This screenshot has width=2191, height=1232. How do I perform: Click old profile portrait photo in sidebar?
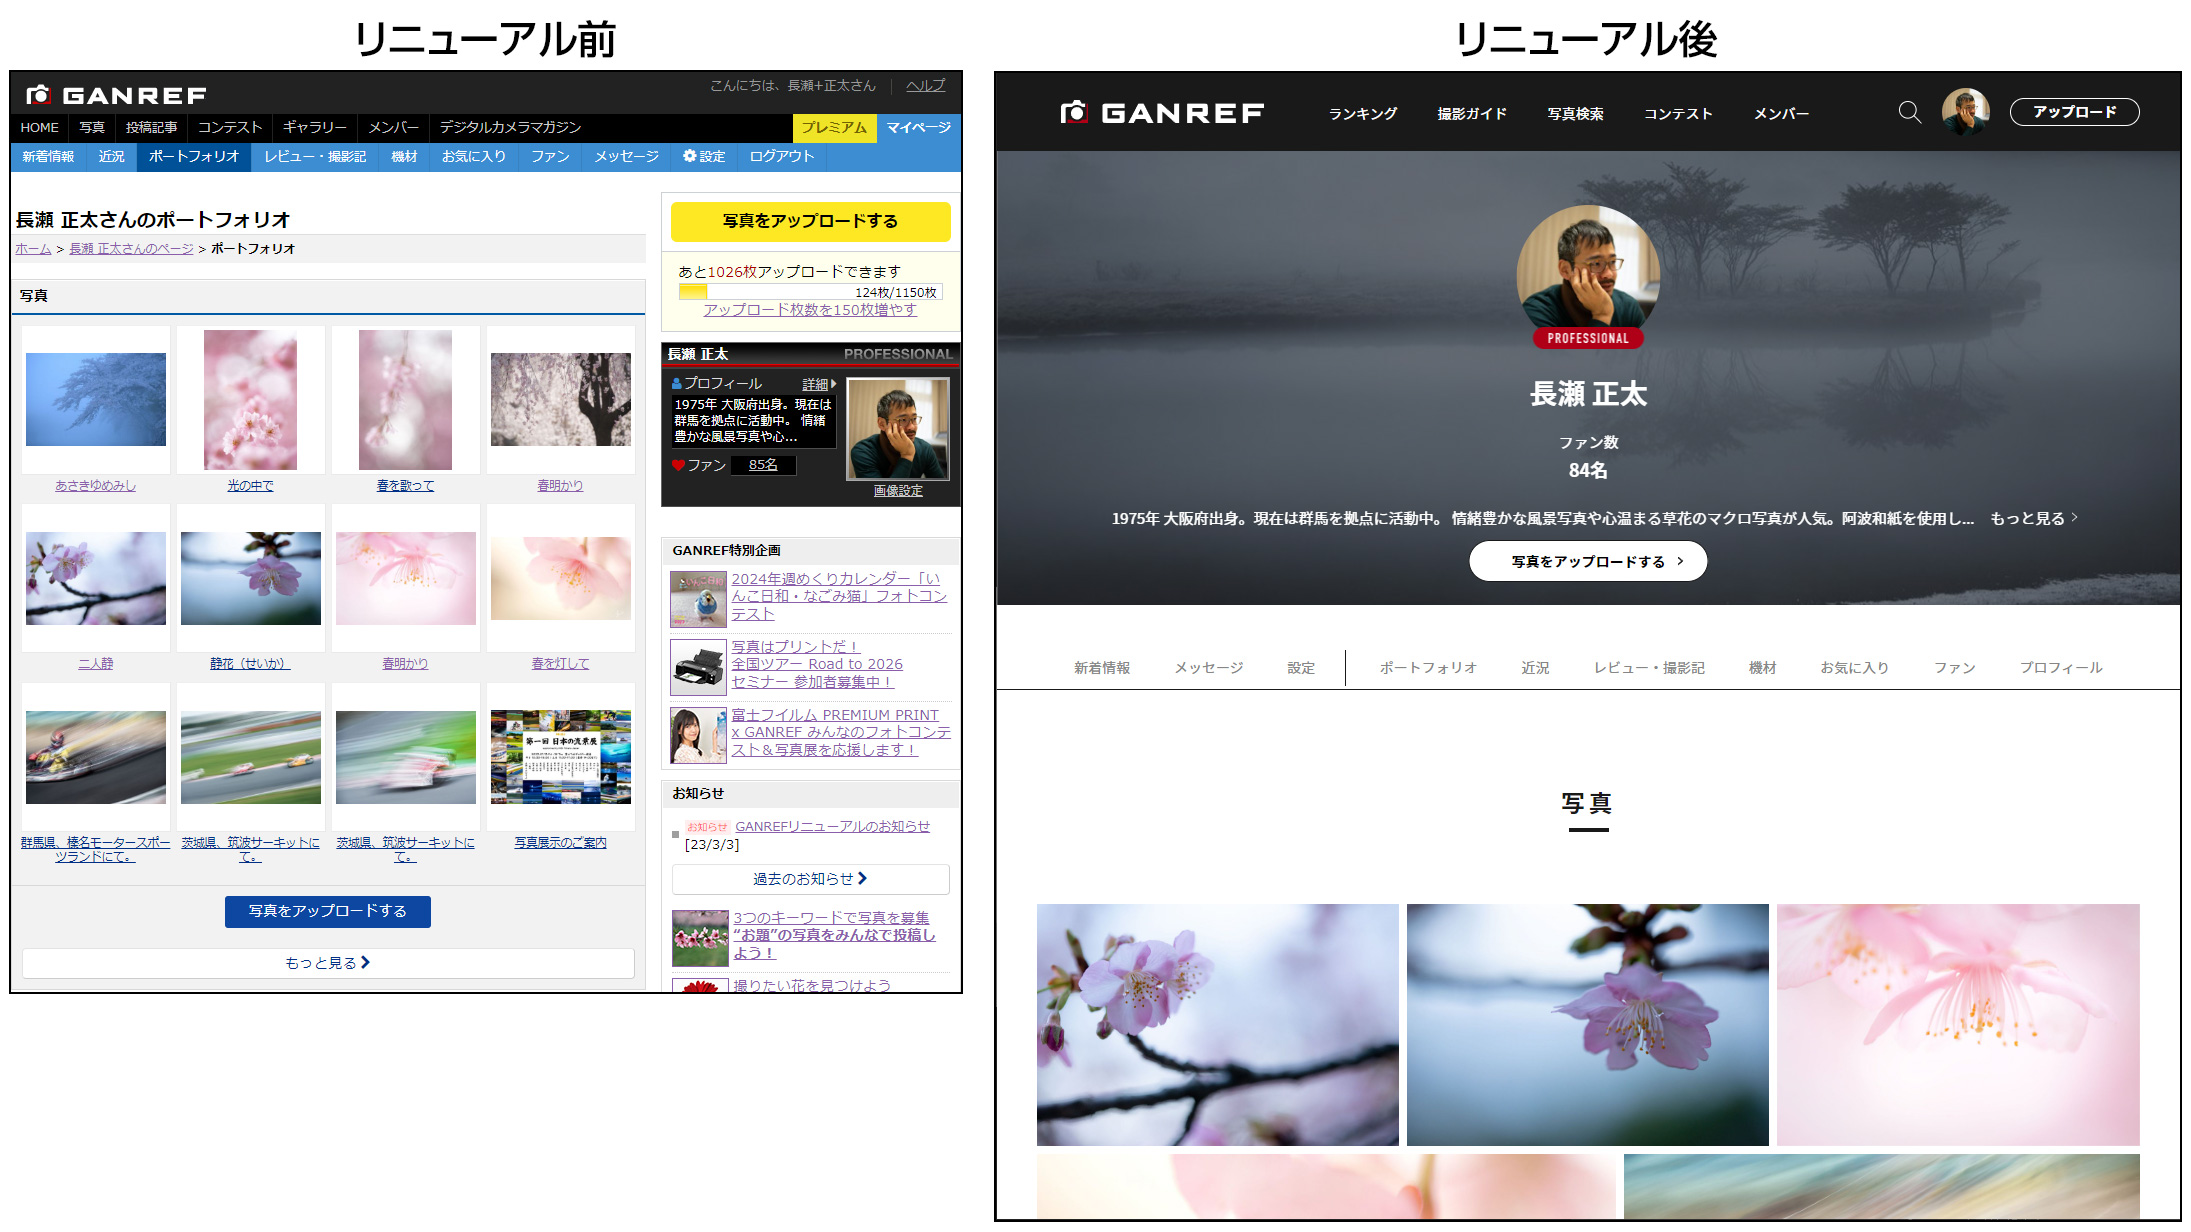[898, 429]
